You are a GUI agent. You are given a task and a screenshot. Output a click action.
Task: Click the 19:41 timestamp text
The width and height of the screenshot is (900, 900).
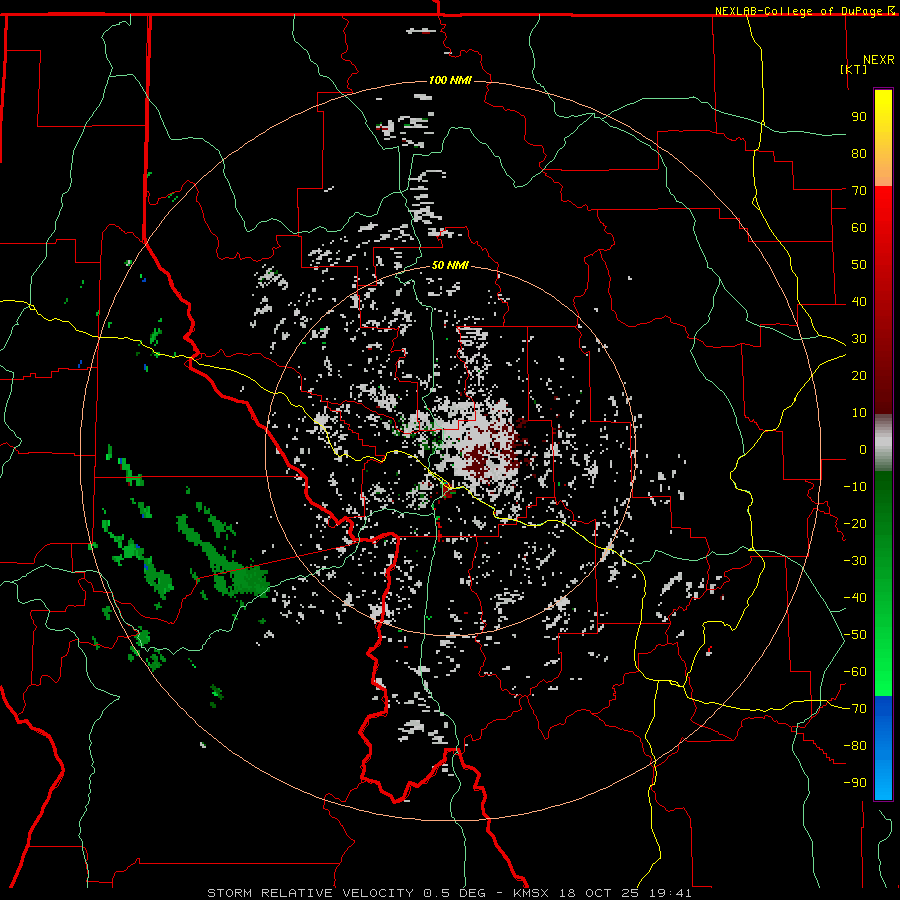[x=670, y=893]
